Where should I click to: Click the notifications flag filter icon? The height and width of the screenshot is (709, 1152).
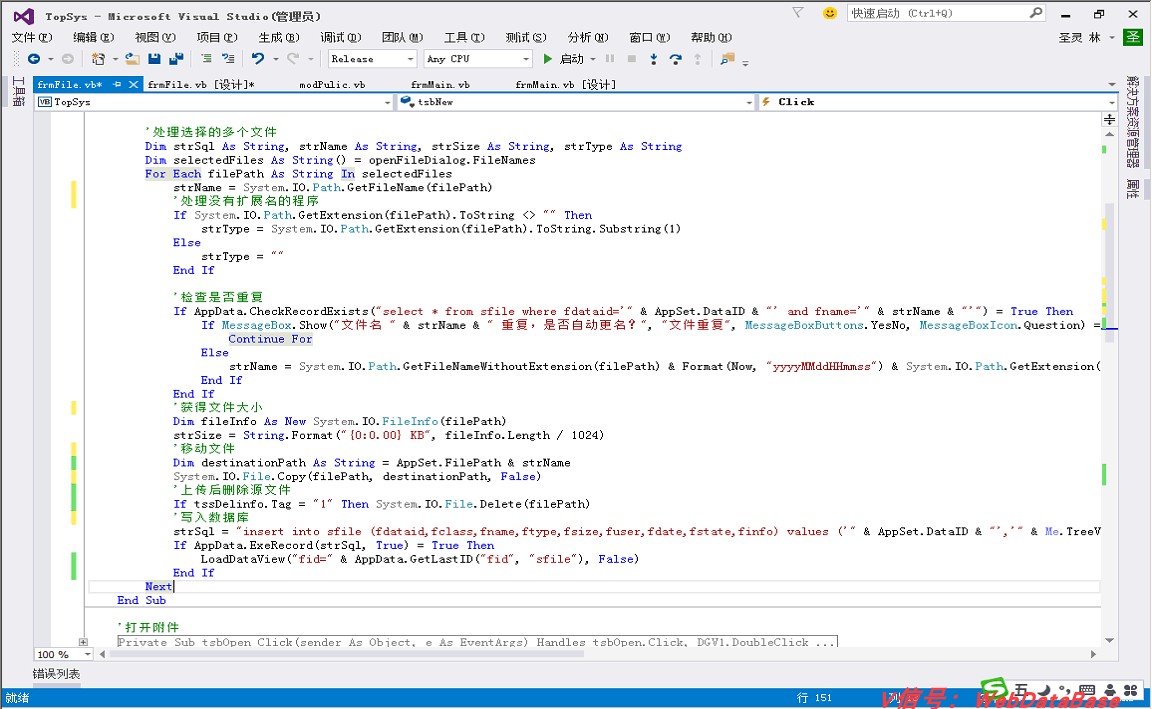pyautogui.click(x=797, y=13)
